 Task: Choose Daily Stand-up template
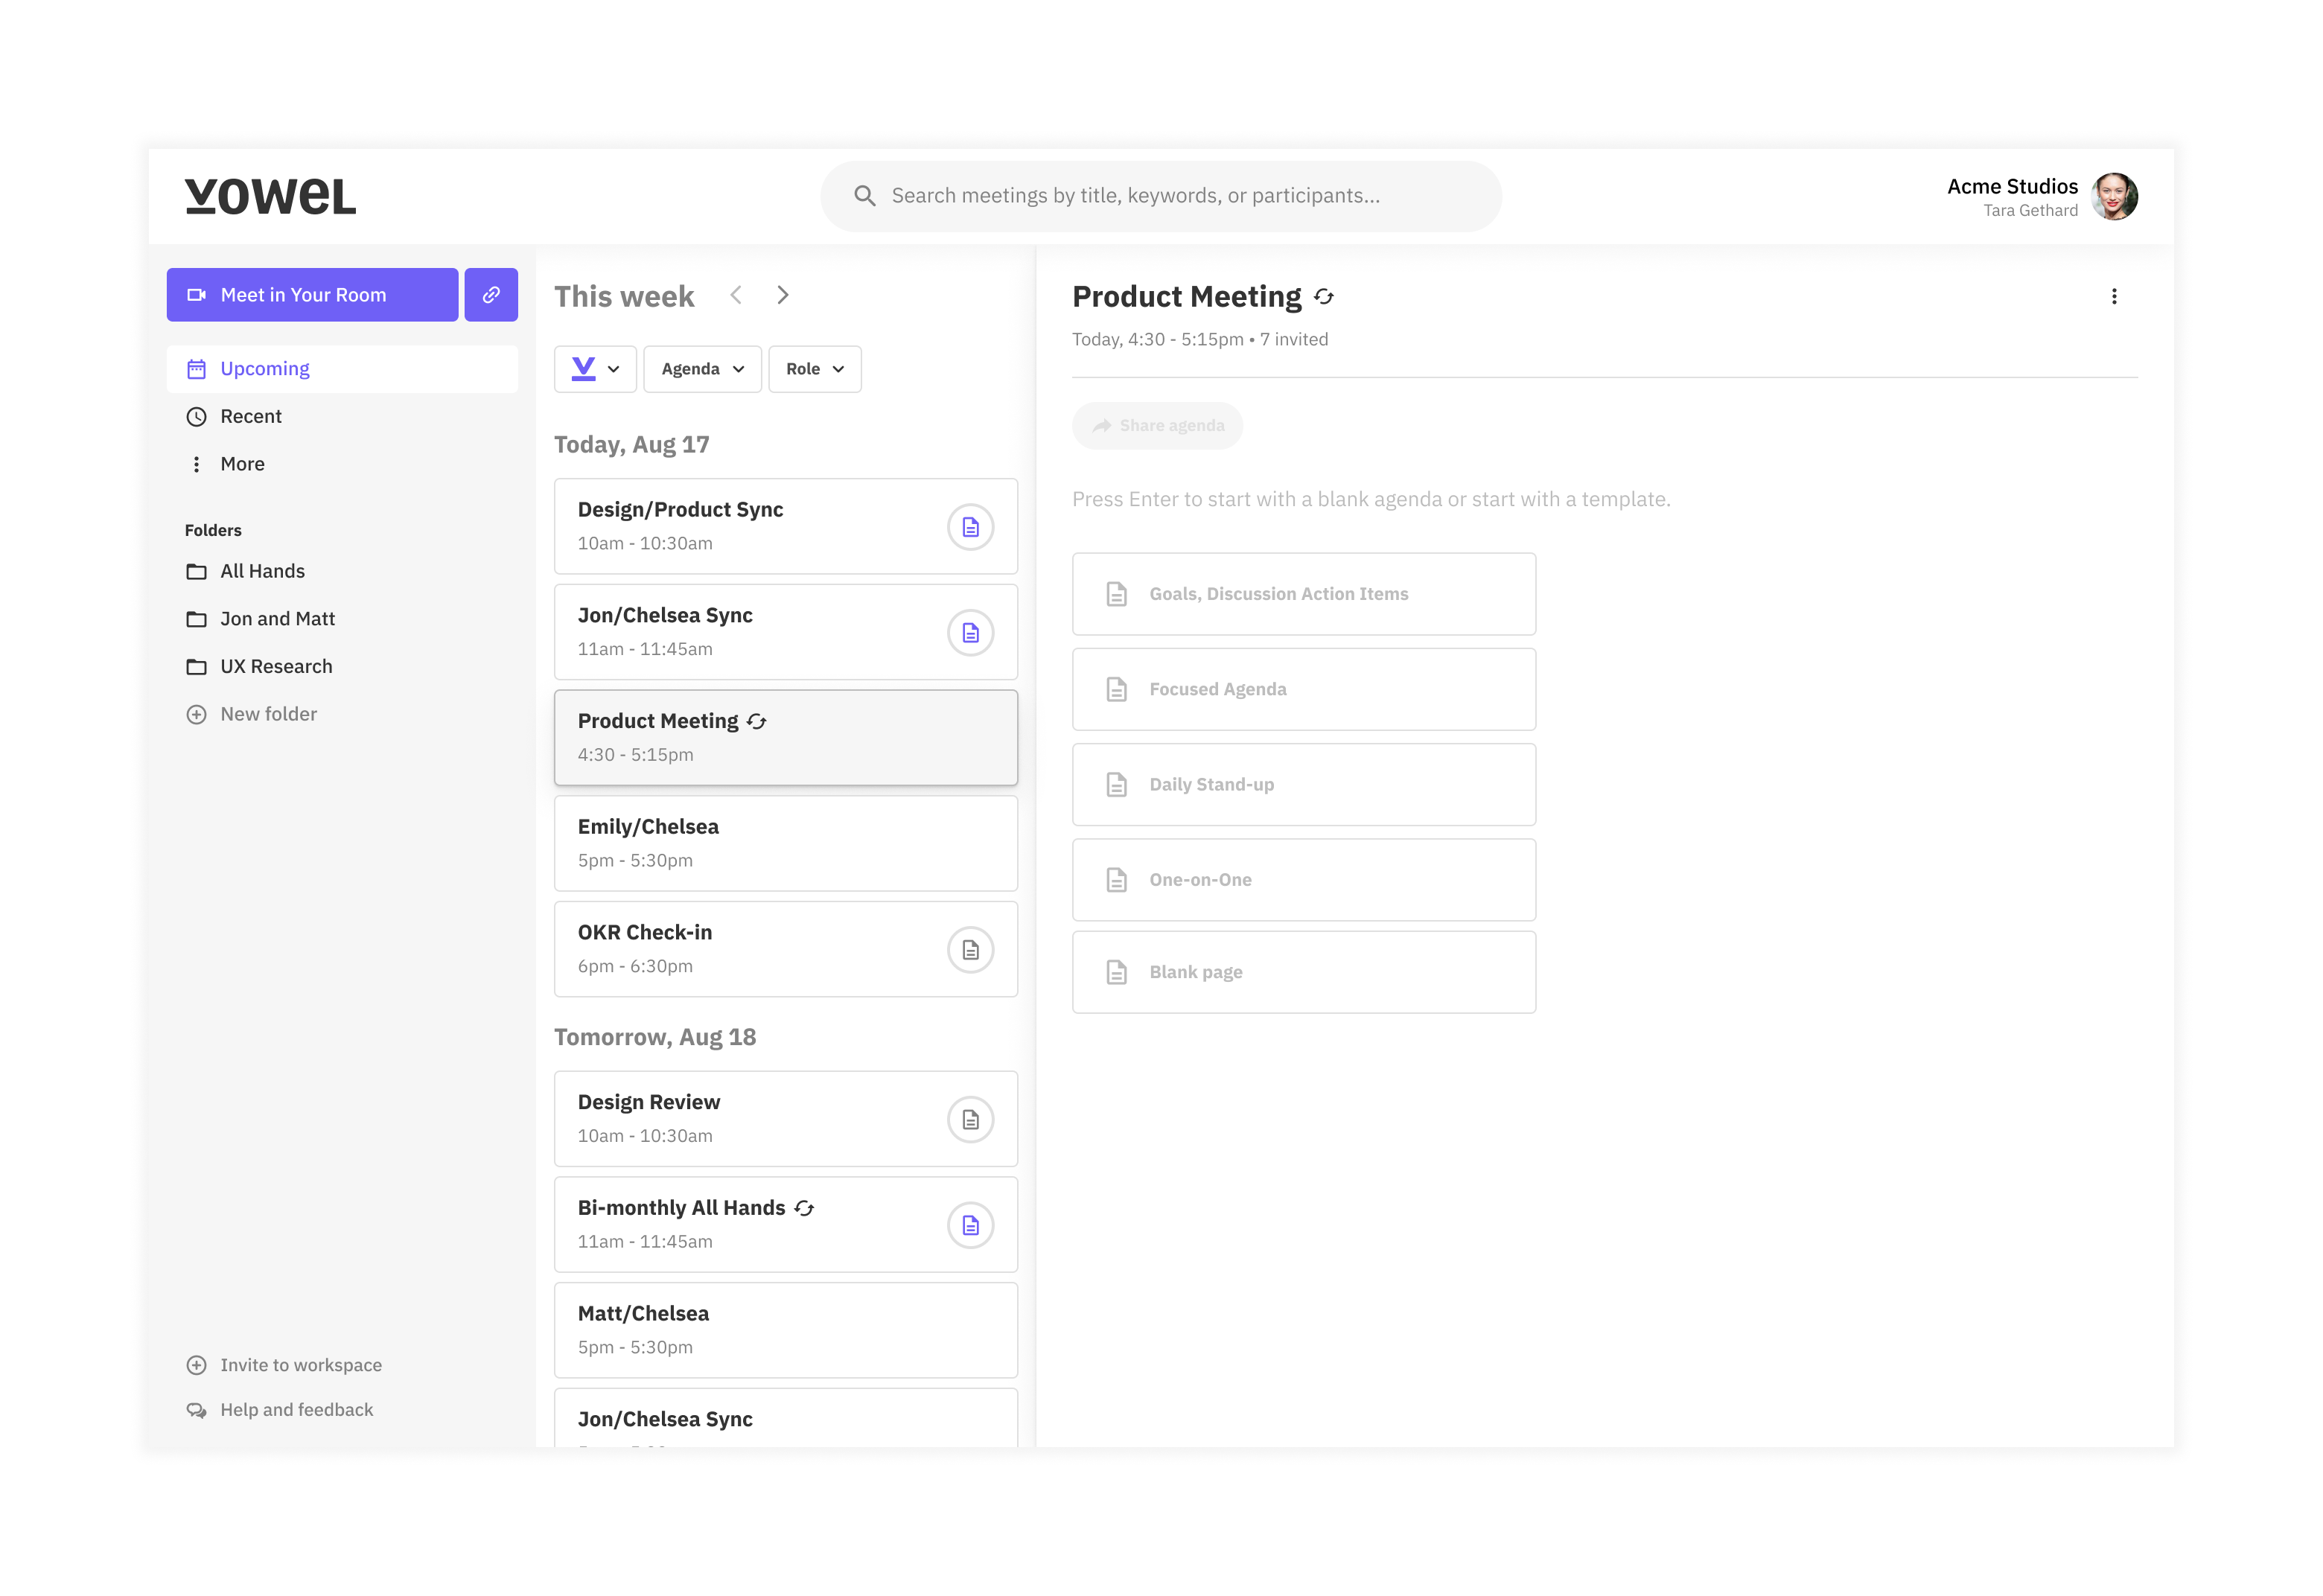coord(1304,785)
